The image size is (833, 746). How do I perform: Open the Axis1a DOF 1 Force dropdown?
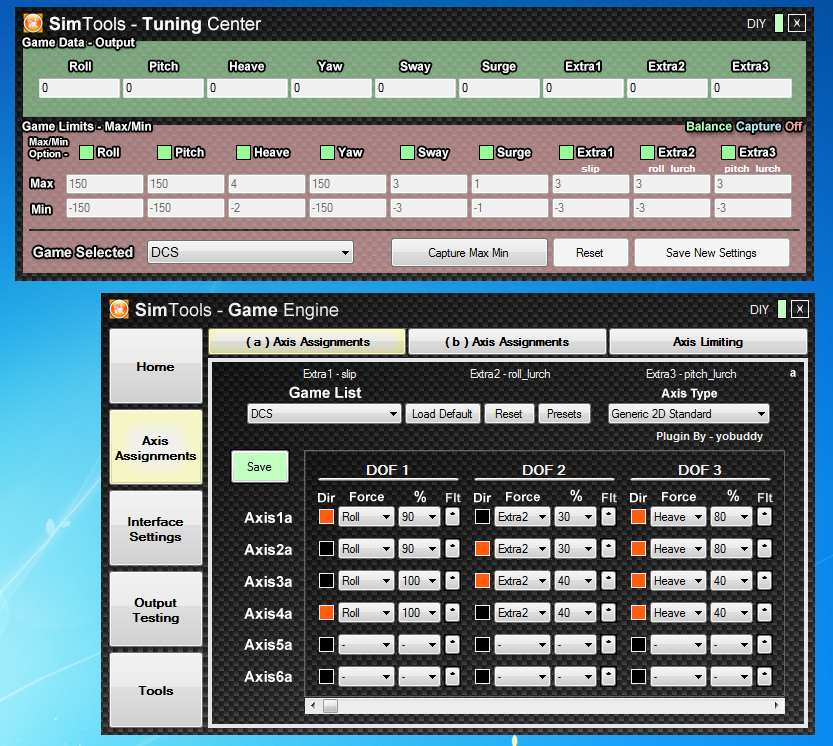(366, 517)
